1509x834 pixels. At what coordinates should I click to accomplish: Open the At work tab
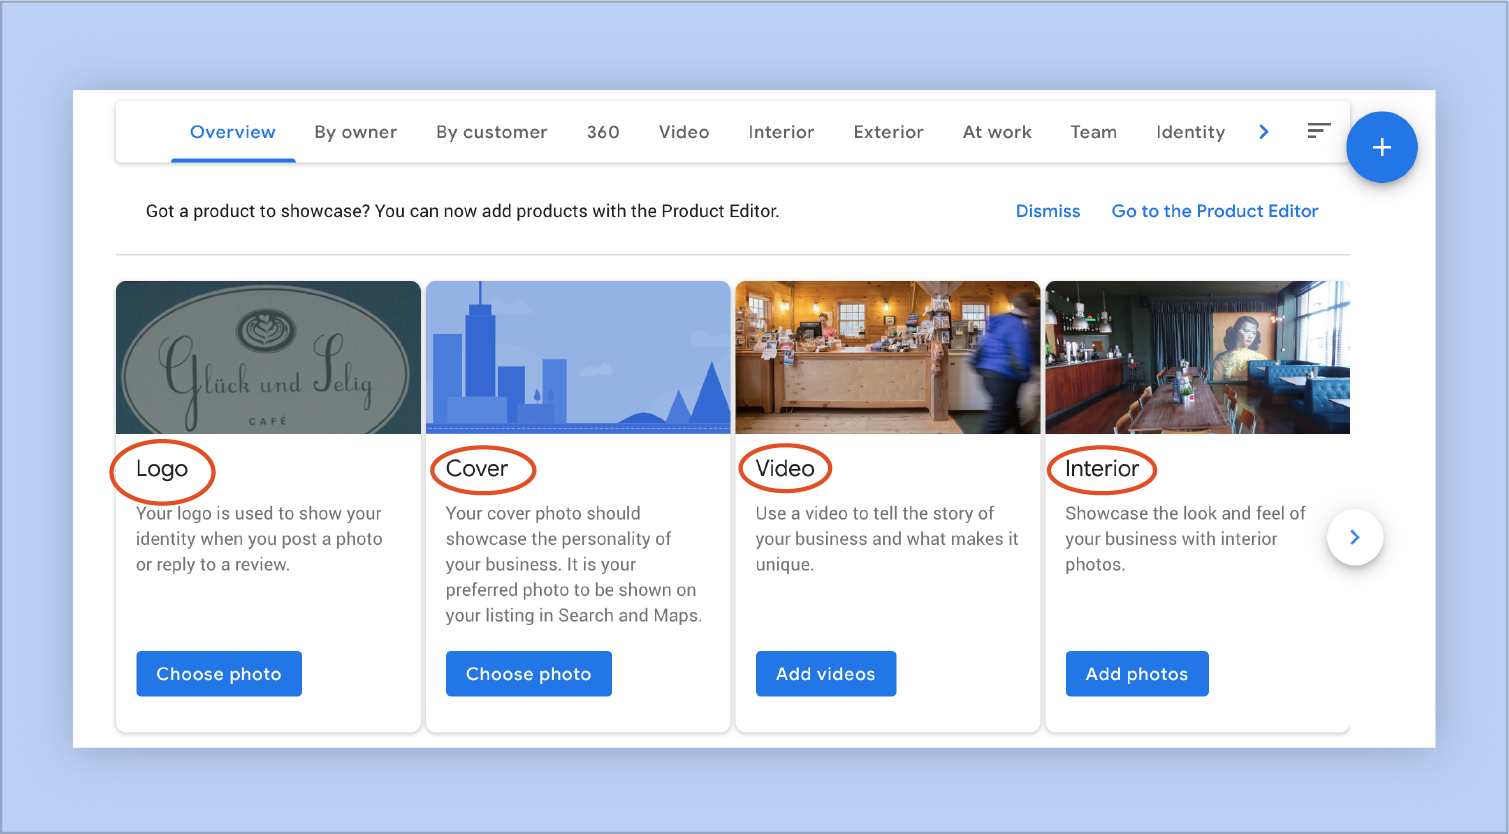click(997, 132)
